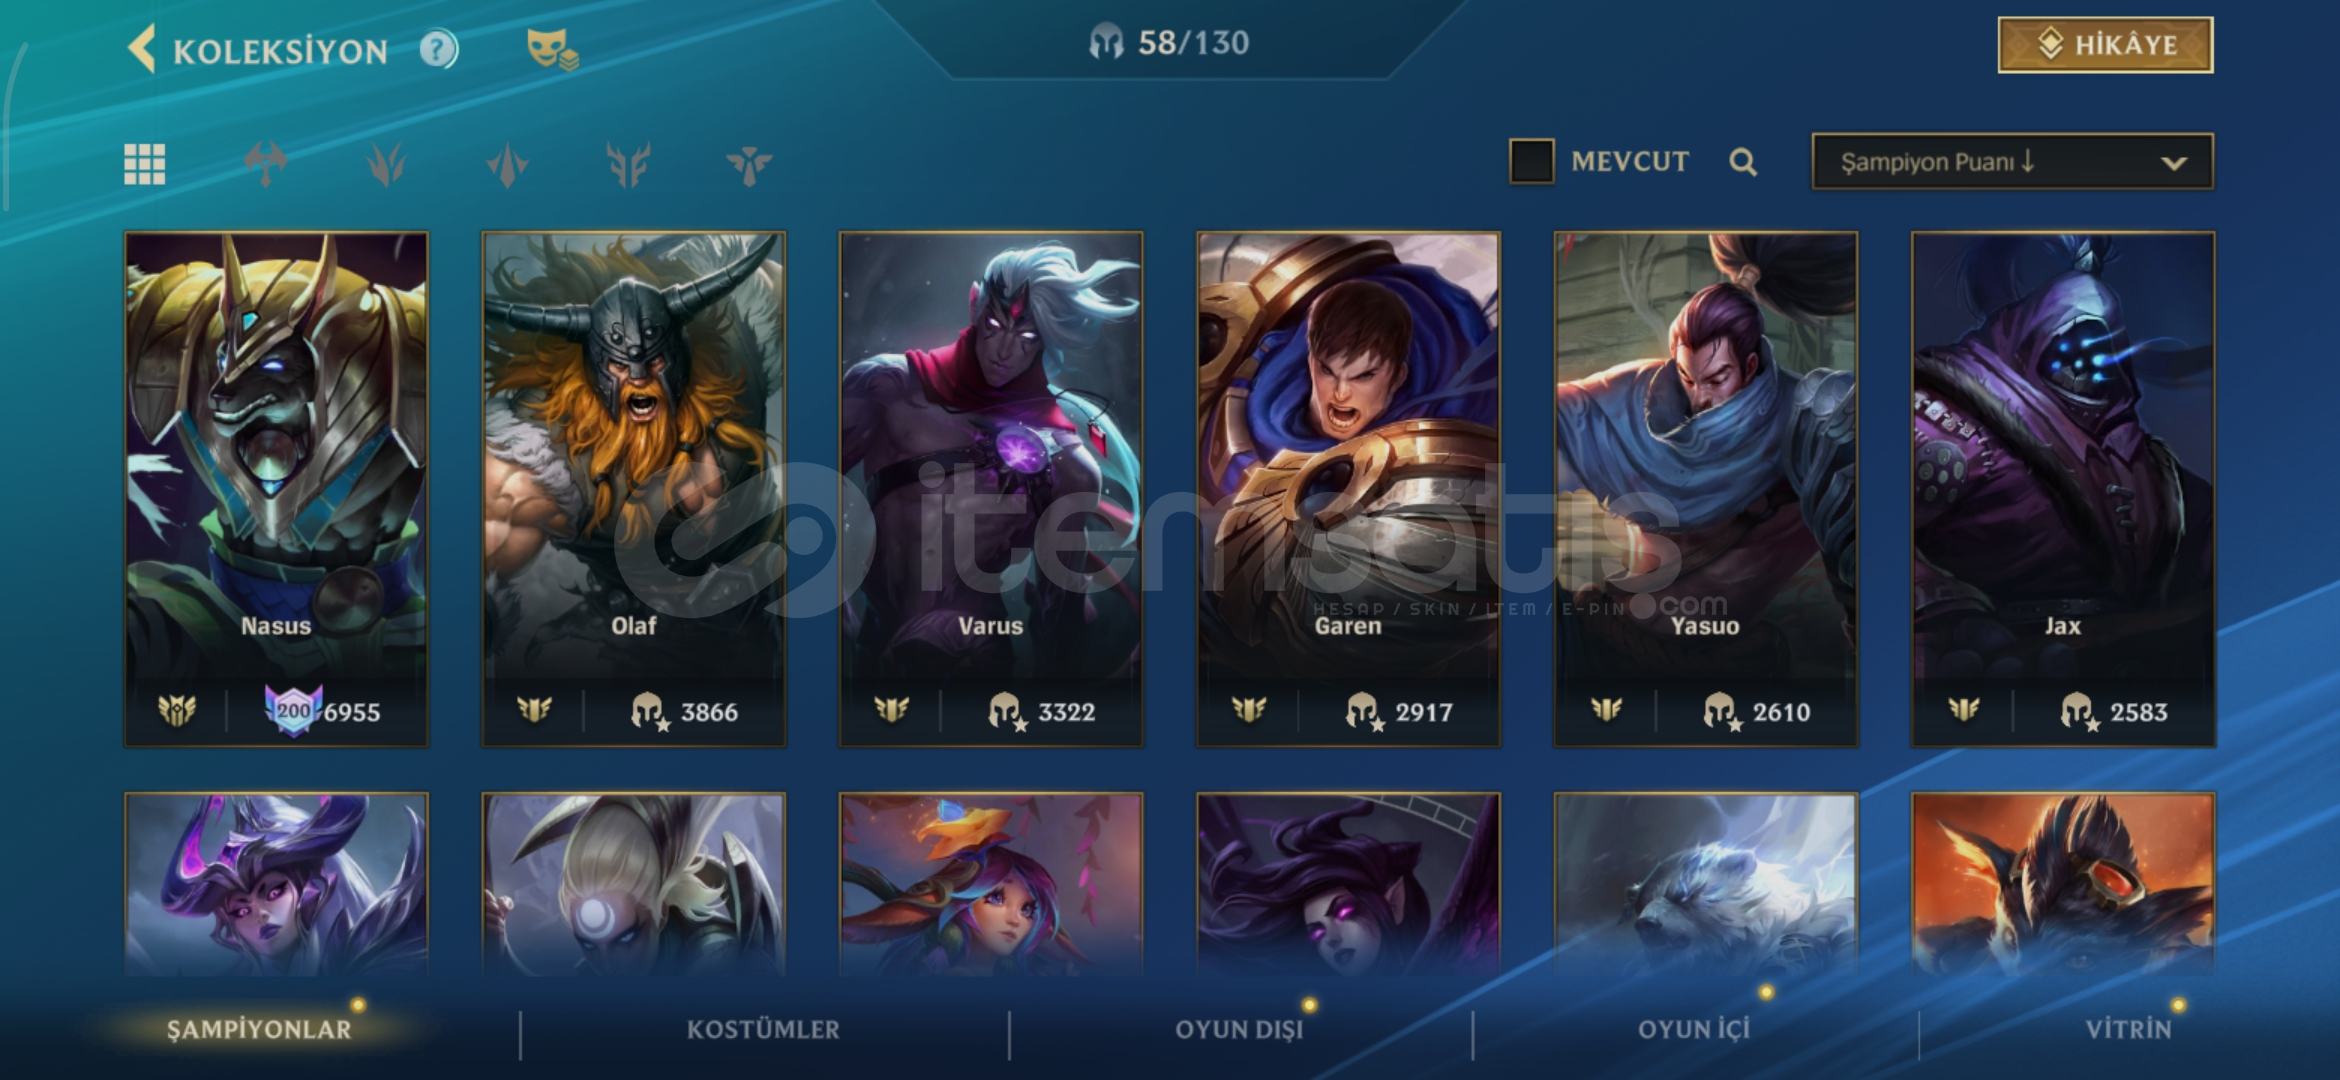Open the OYUN İÇİ tab
The image size is (2340, 1080).
click(x=1694, y=1029)
